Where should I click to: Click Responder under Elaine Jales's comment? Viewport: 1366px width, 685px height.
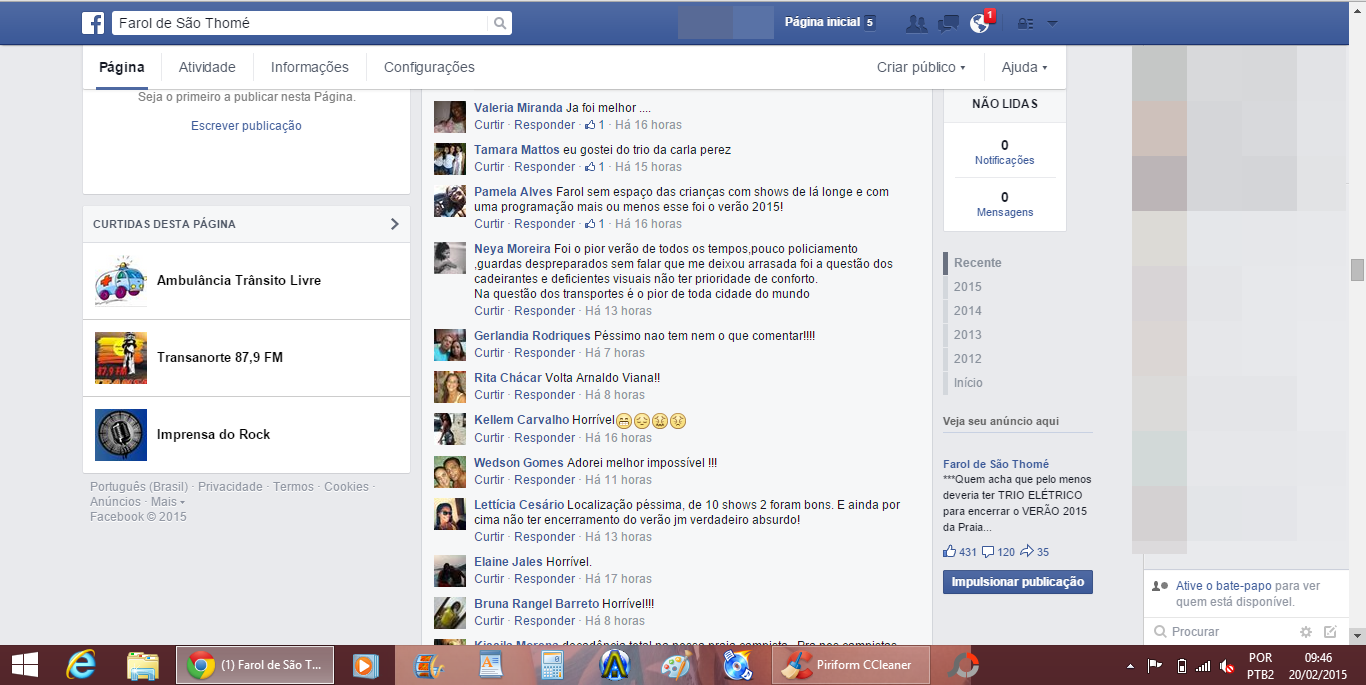click(545, 579)
